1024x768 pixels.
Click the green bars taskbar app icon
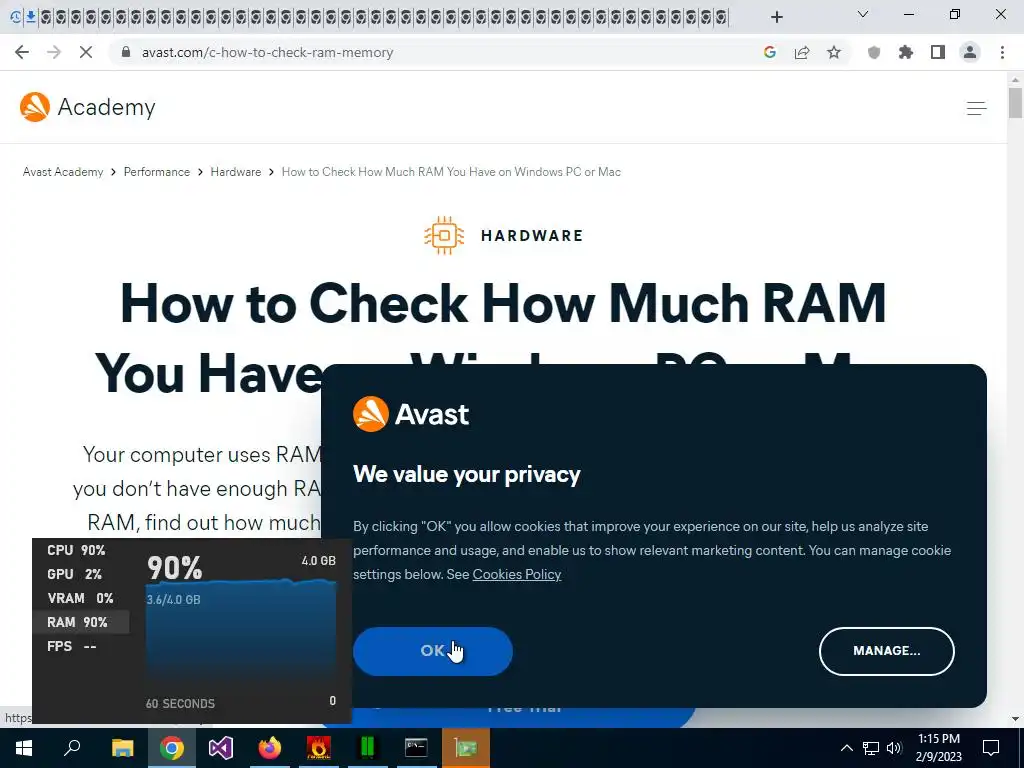[368, 748]
